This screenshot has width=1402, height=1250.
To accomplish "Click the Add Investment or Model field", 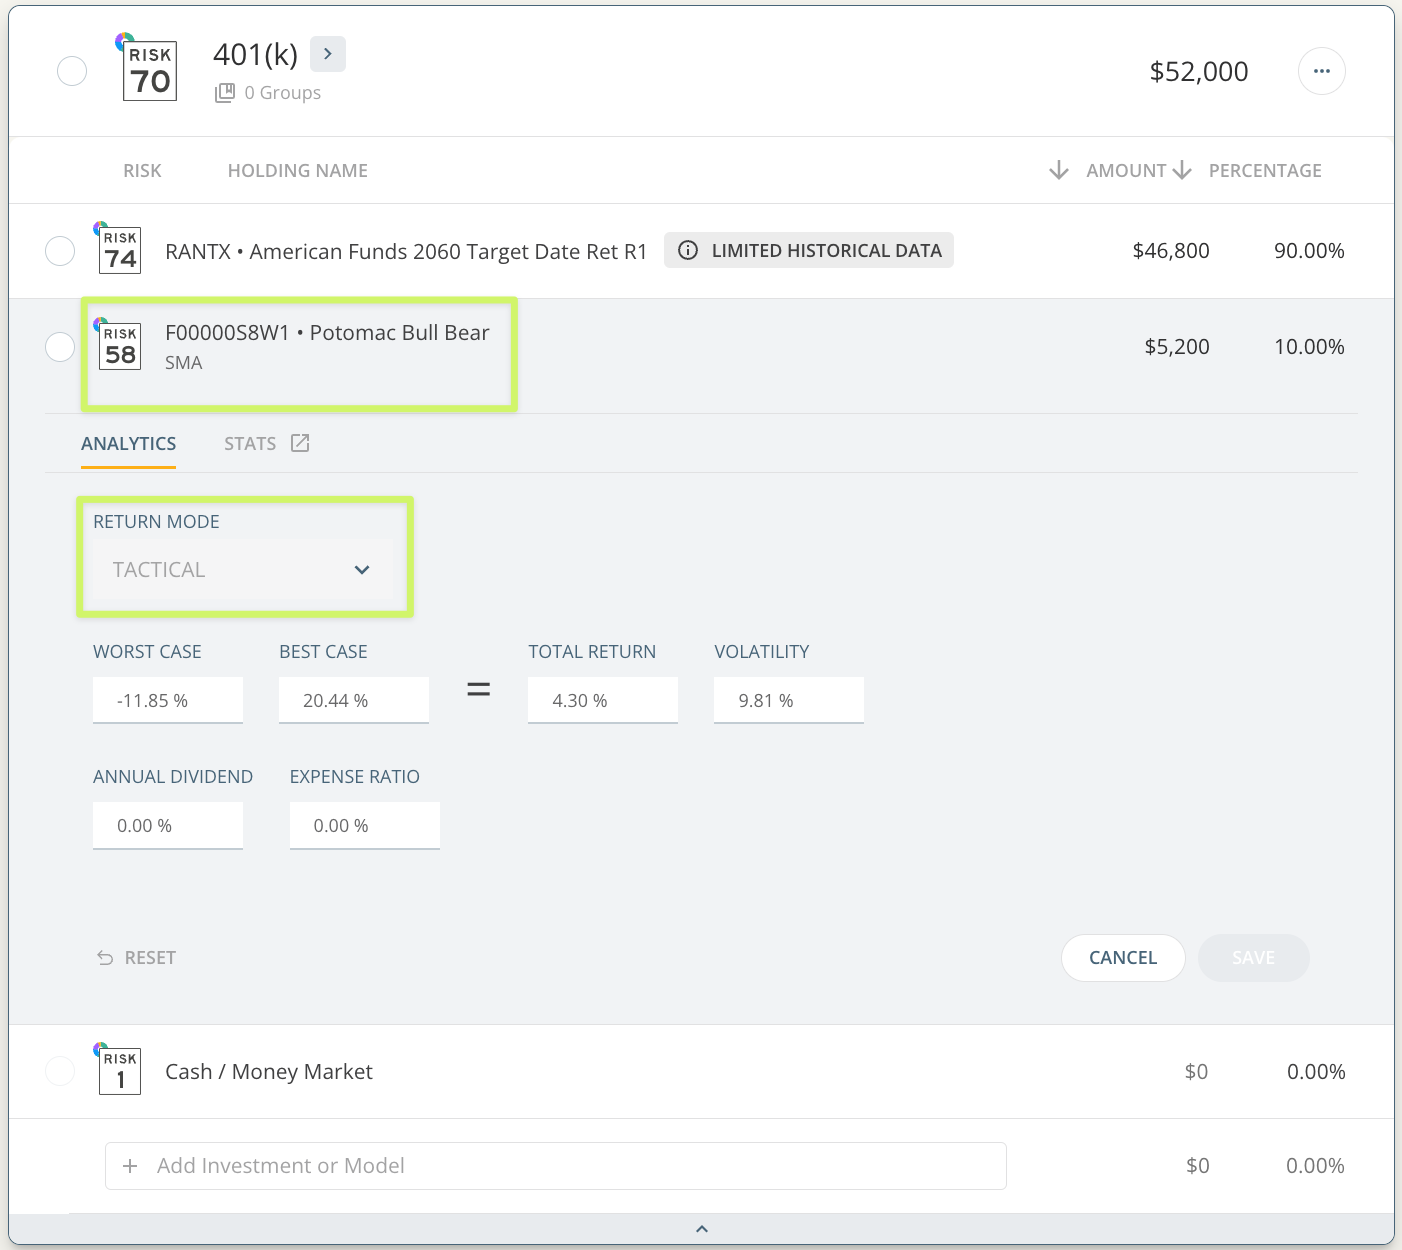I will pyautogui.click(x=555, y=1166).
